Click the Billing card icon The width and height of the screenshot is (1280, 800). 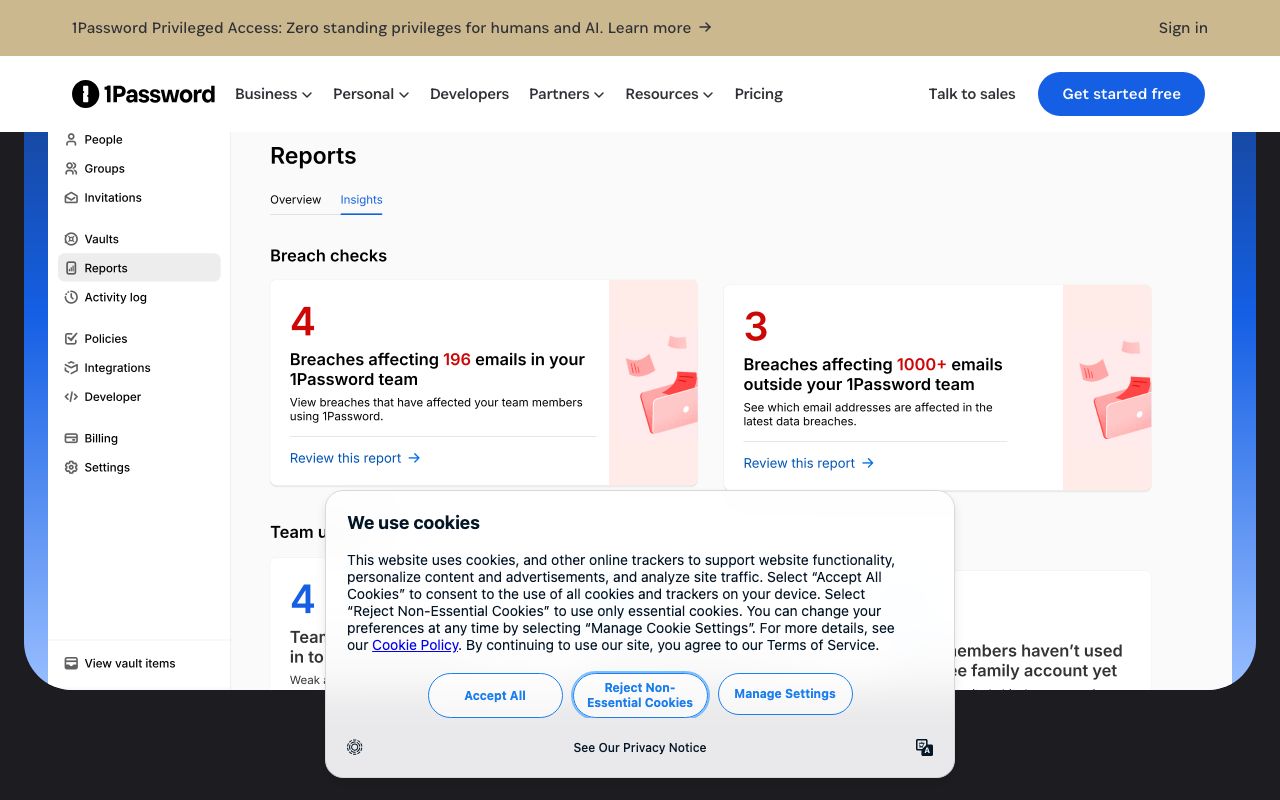tap(71, 438)
